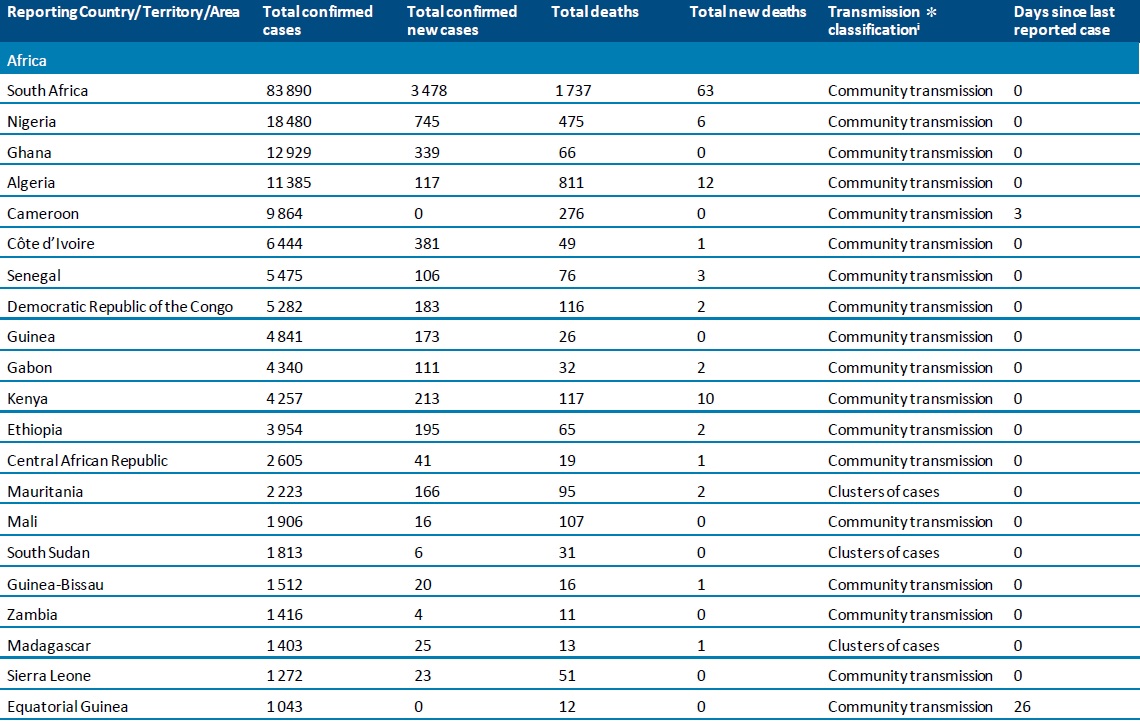Click Kenya's new confirmed cases 213
Image resolution: width=1140 pixels, height=726 pixels.
point(426,399)
